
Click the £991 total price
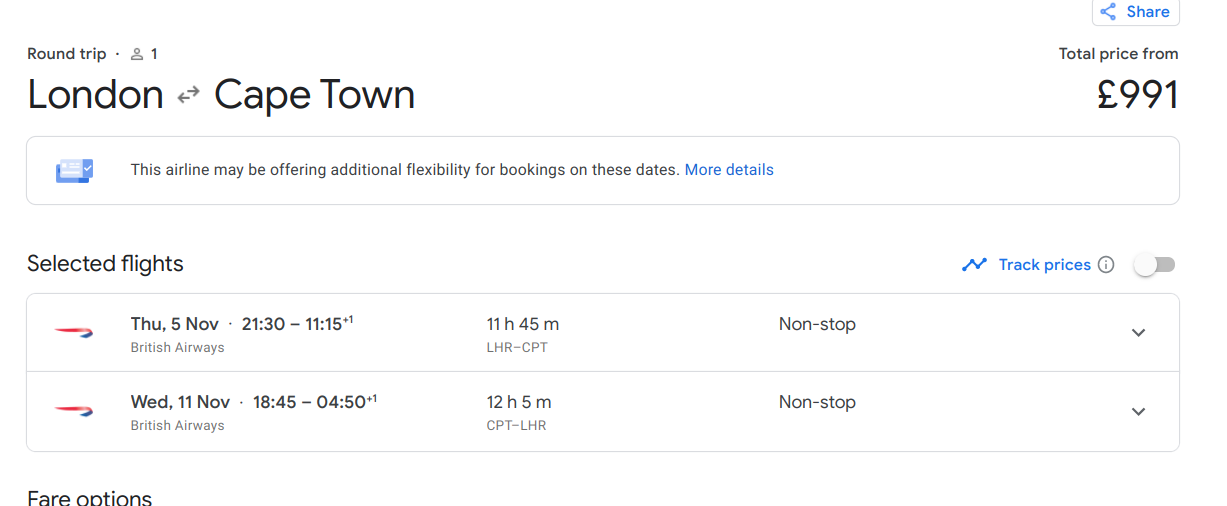[x=1137, y=95]
